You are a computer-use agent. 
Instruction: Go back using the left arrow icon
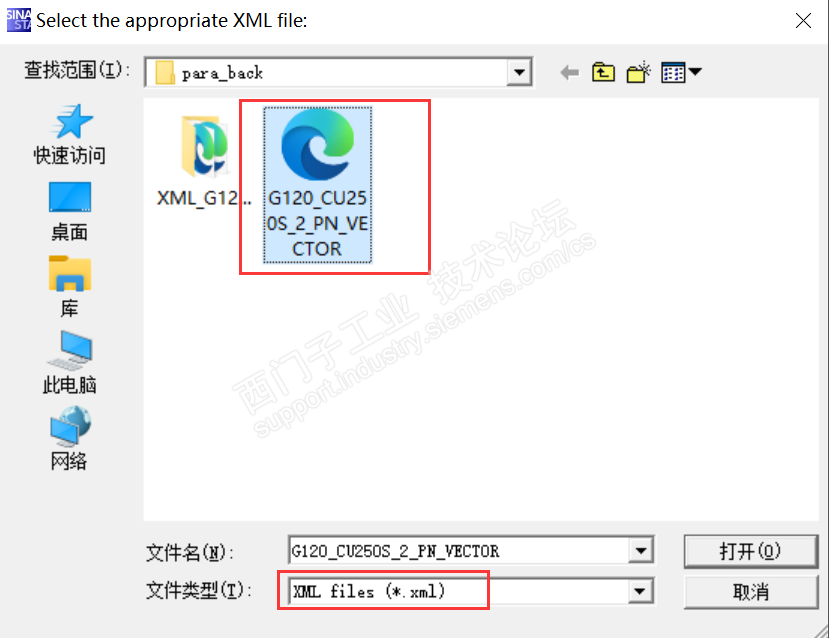point(569,72)
